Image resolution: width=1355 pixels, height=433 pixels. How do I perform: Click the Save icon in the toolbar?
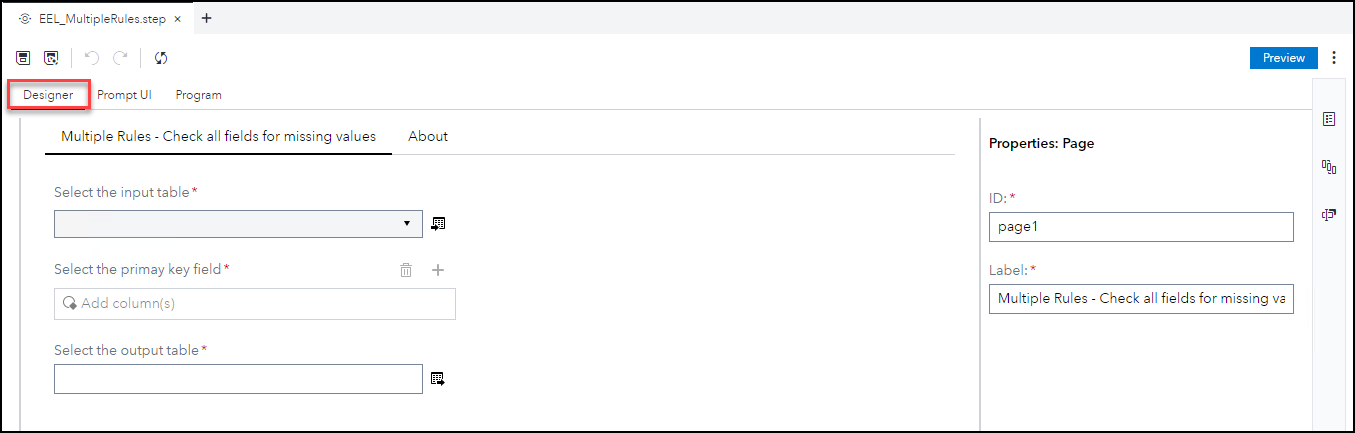tap(23, 58)
